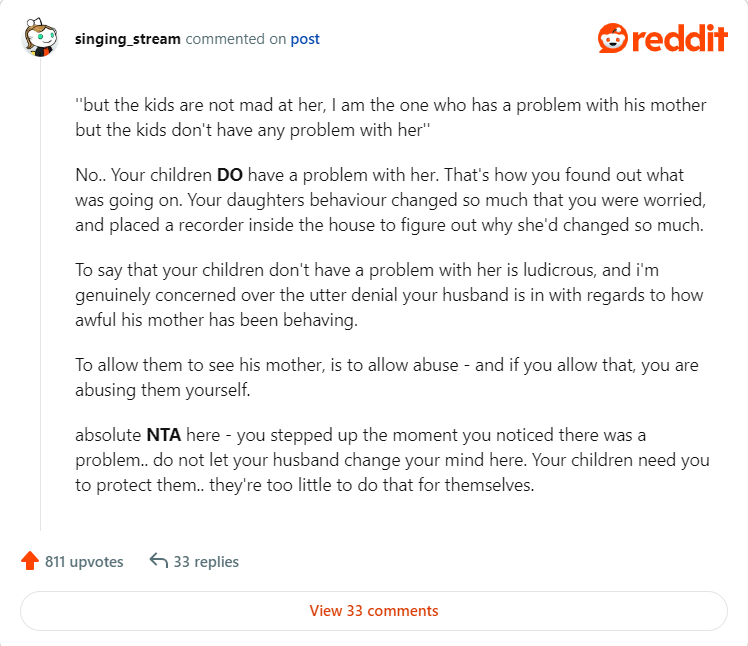
Task: Click the singing_stream user avatar
Action: [40, 40]
